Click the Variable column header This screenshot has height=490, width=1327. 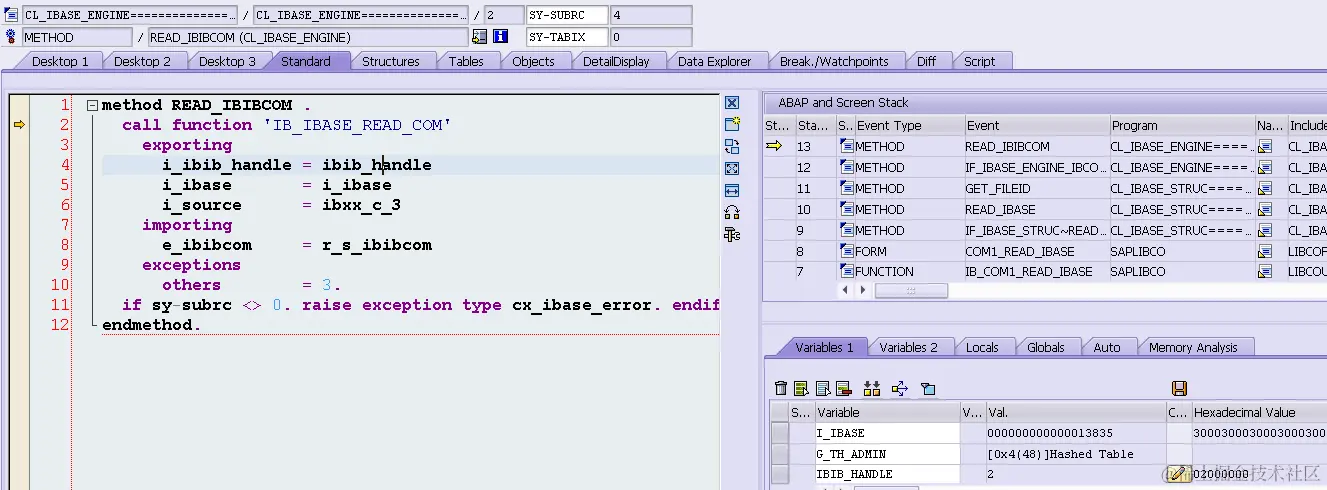pyautogui.click(x=886, y=411)
